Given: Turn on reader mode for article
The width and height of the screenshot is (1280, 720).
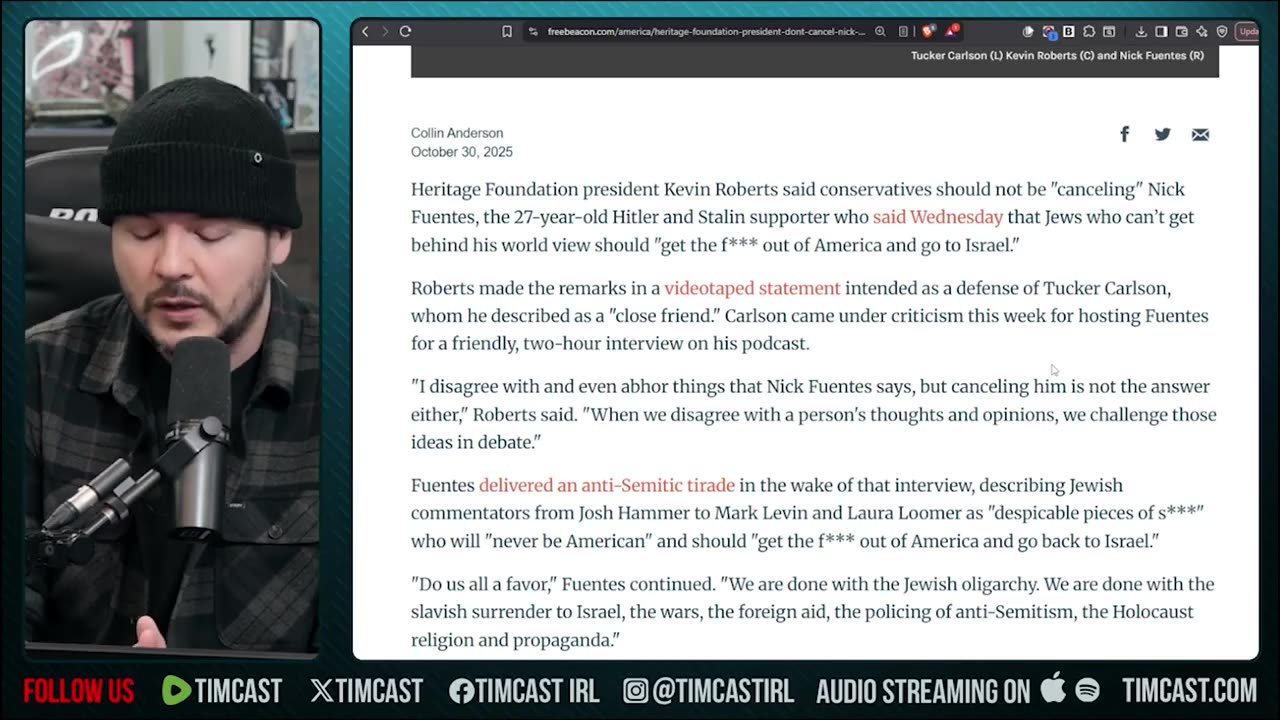Looking at the screenshot, I should [903, 32].
